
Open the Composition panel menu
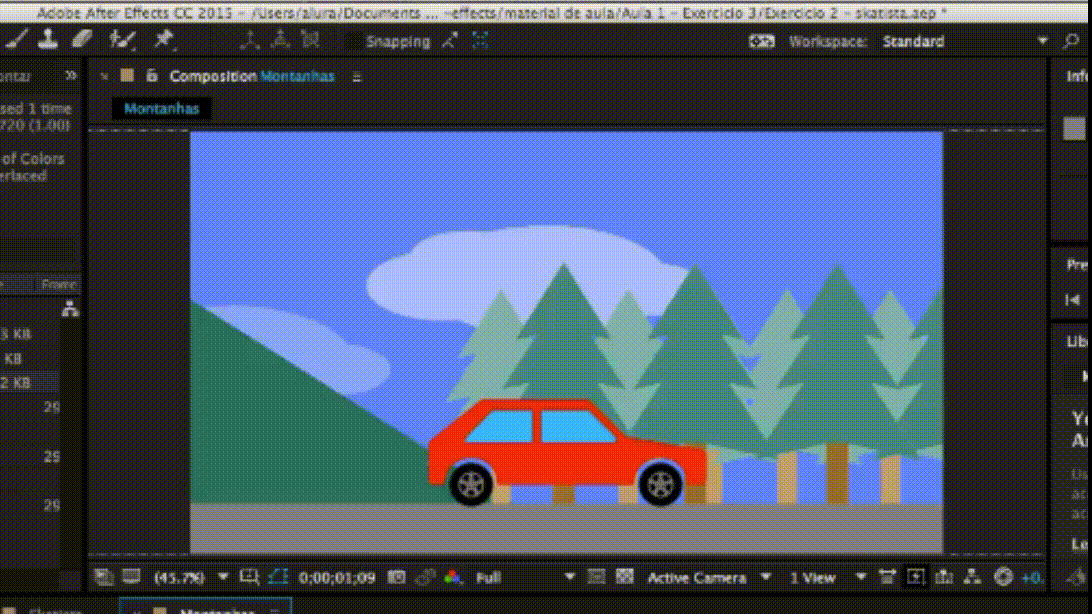point(357,77)
